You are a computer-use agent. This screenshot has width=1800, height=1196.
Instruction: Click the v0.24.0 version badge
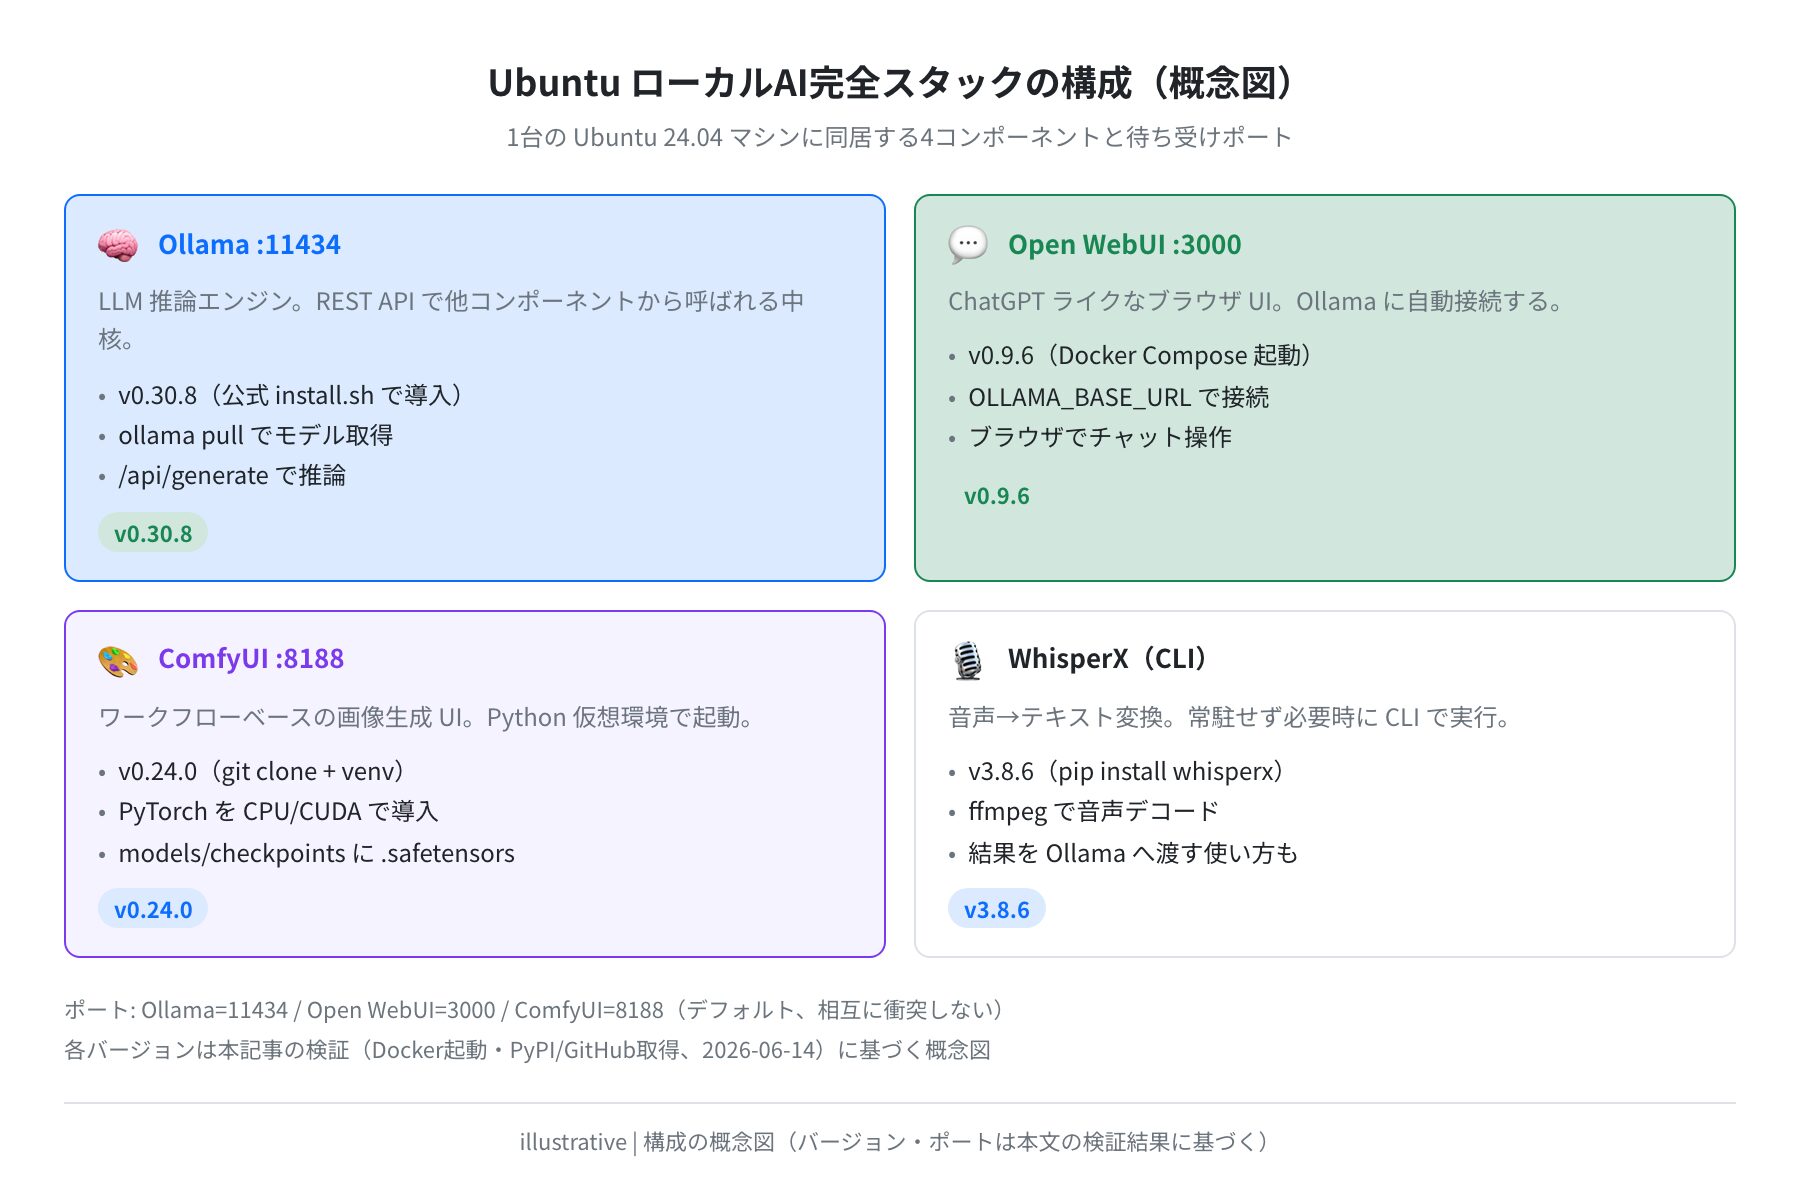[153, 909]
